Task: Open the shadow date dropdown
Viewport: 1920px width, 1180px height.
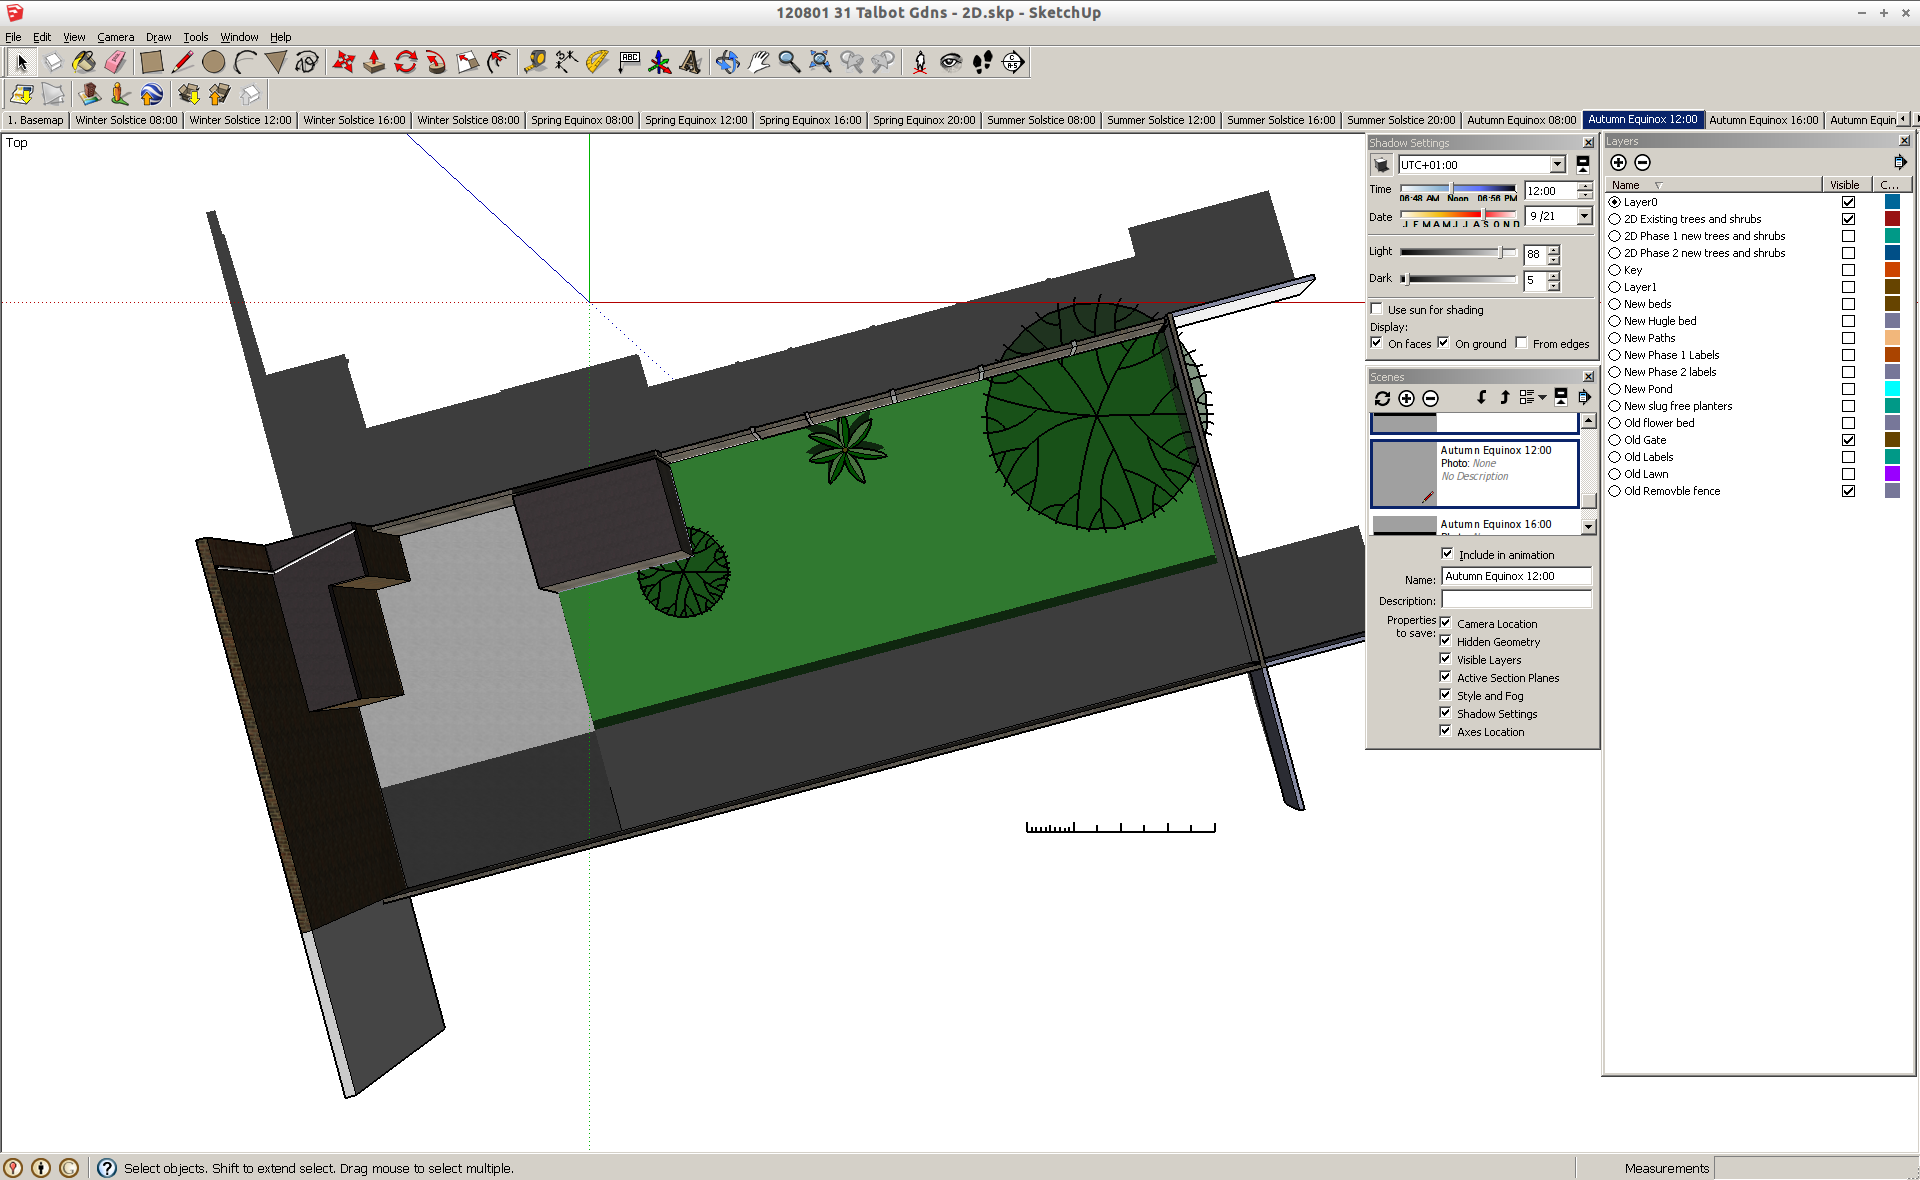Action: [x=1584, y=216]
